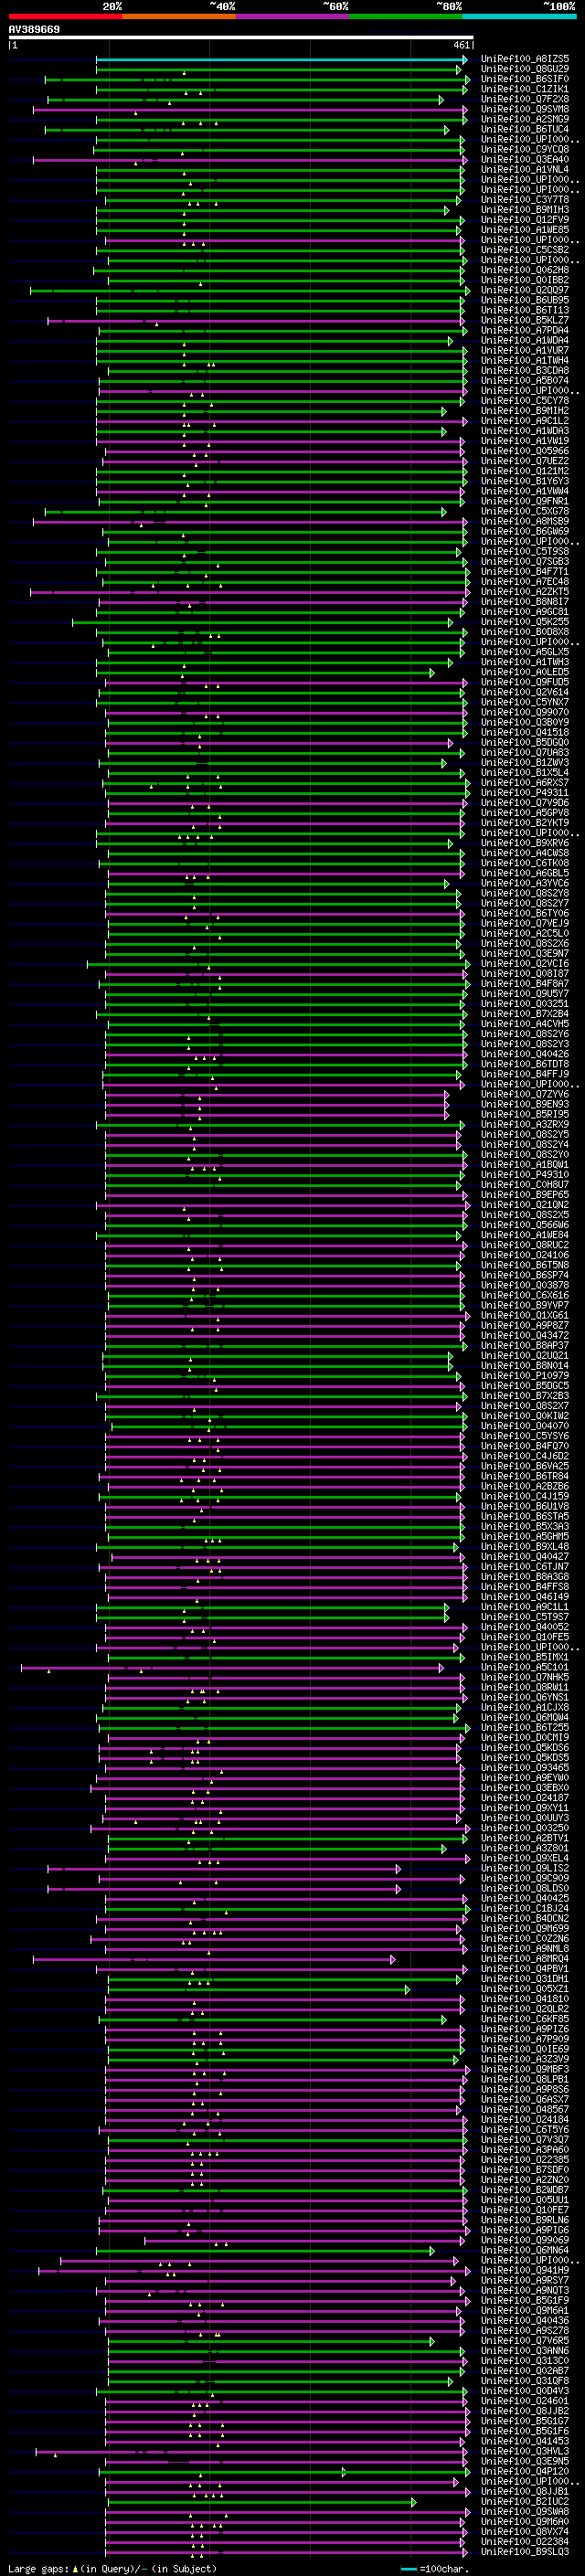Click hit label UniRef100_A1TWH4
This screenshot has height=2576, width=585.
tap(525, 361)
